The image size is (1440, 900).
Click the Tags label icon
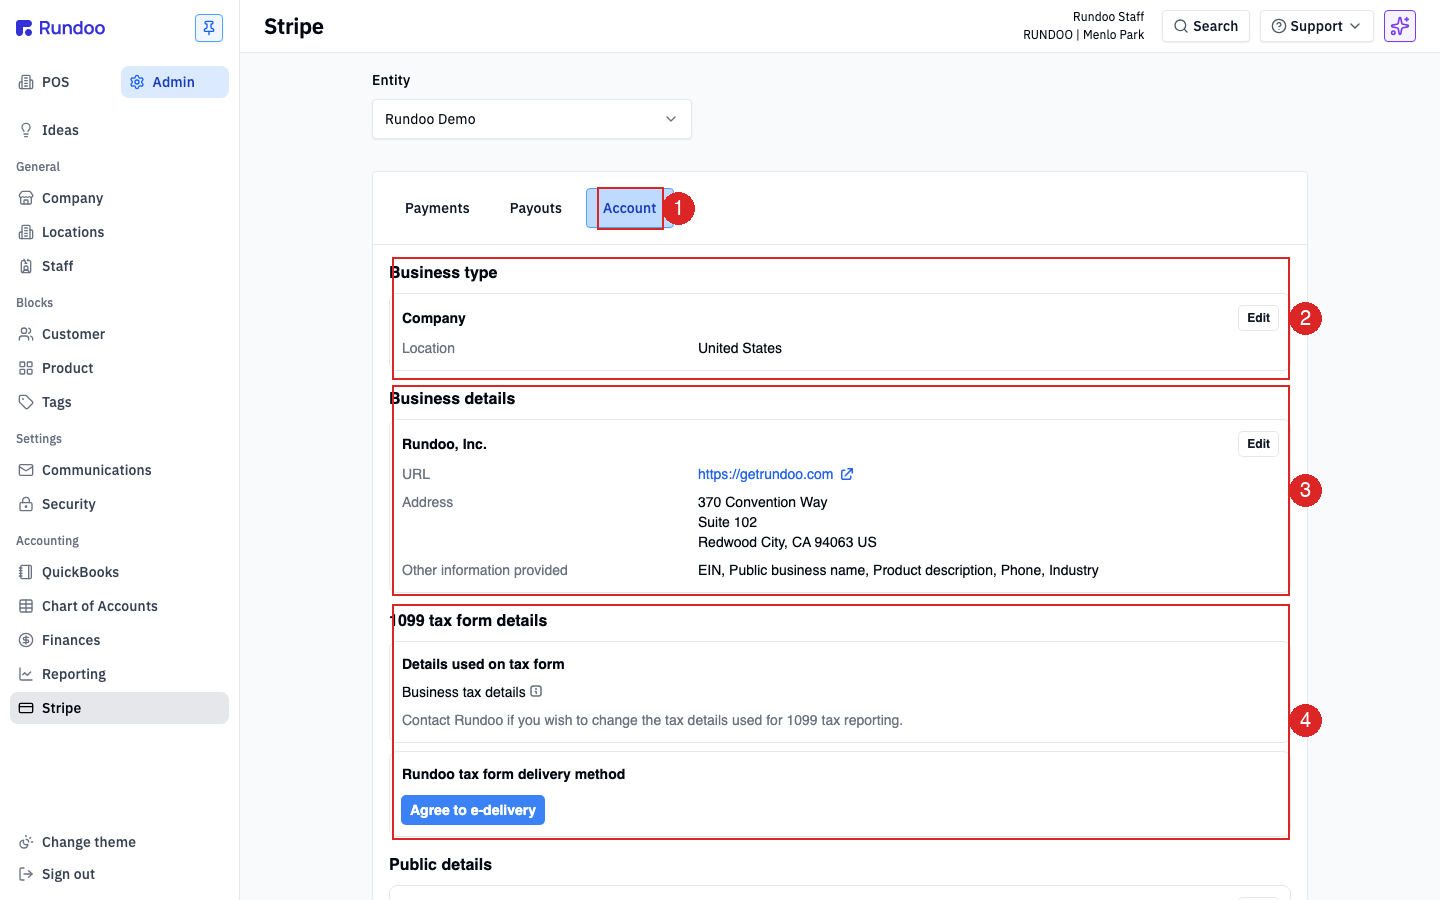26,402
